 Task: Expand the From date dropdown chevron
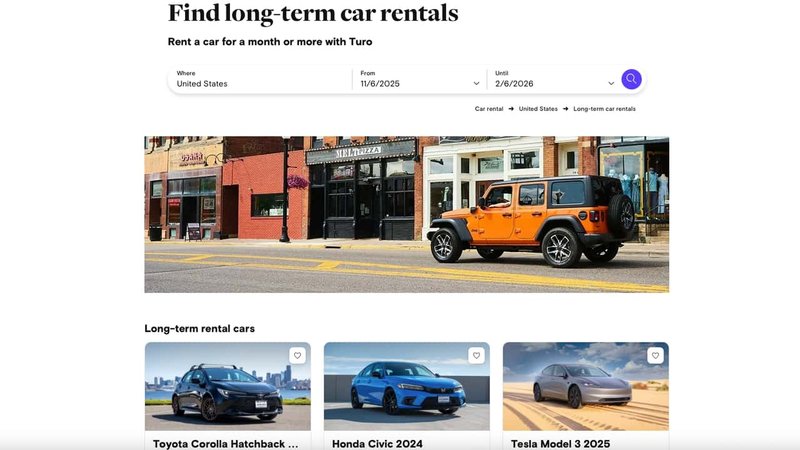476,84
